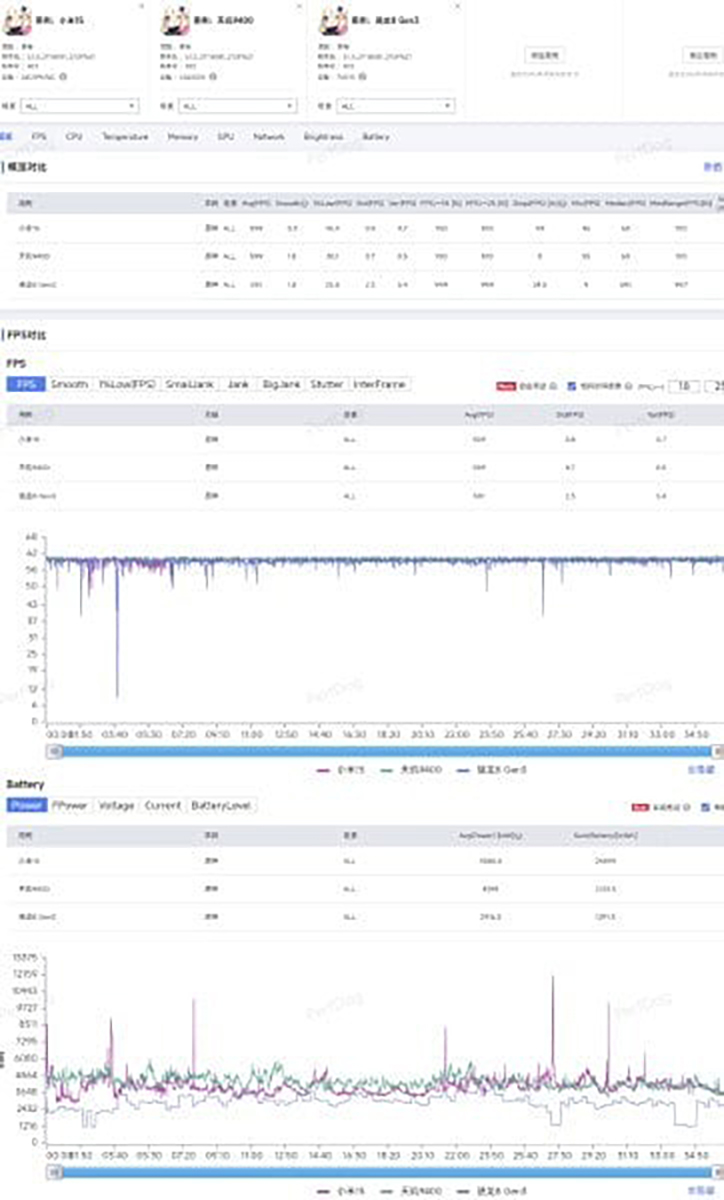Click the left handle of the FPS range slider
The height and width of the screenshot is (1200, 724).
pos(52,751)
